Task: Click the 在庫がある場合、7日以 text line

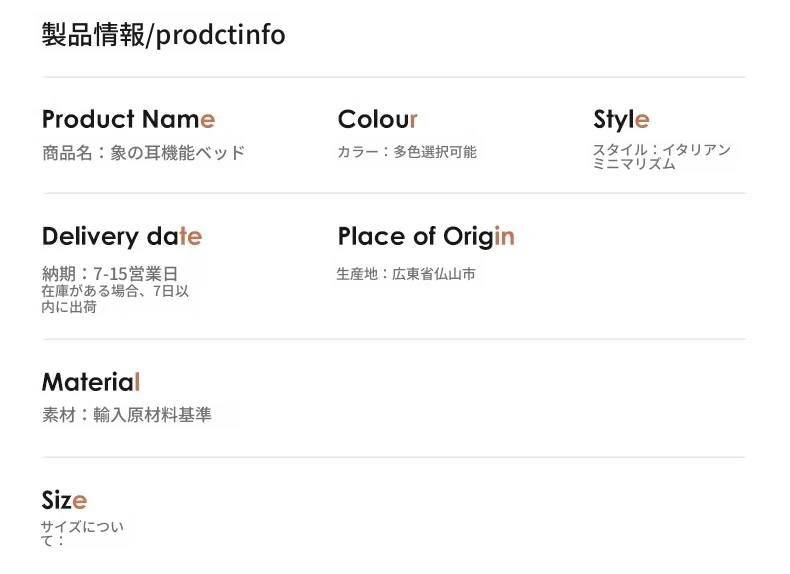Action: 115,291
